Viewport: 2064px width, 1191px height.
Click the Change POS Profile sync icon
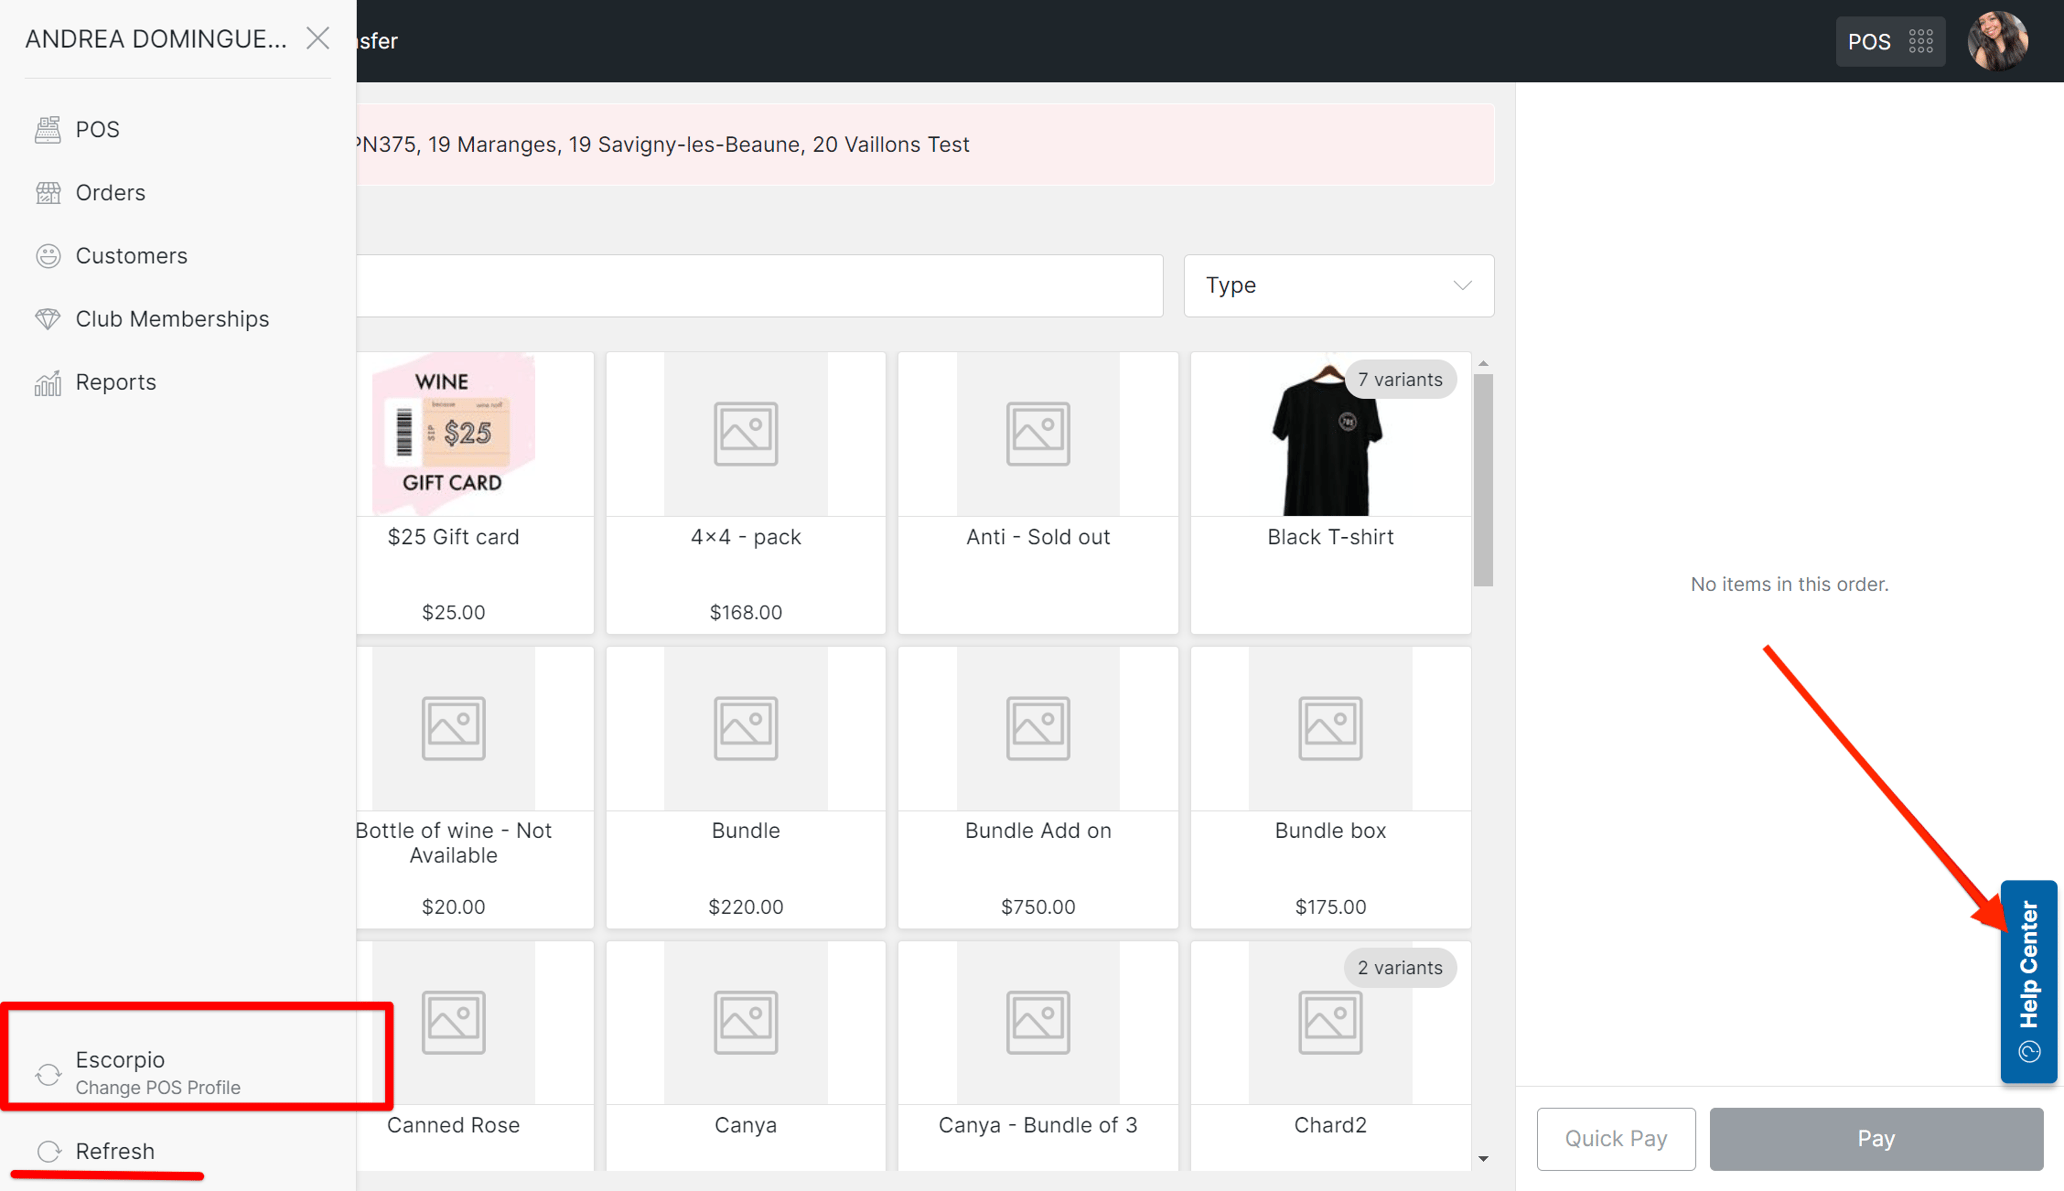click(x=48, y=1074)
